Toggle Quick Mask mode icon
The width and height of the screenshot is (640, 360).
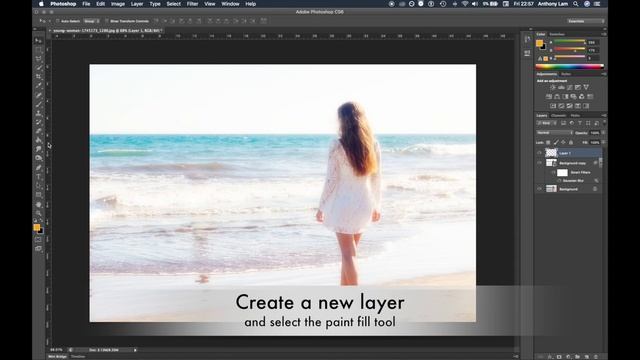(38, 240)
